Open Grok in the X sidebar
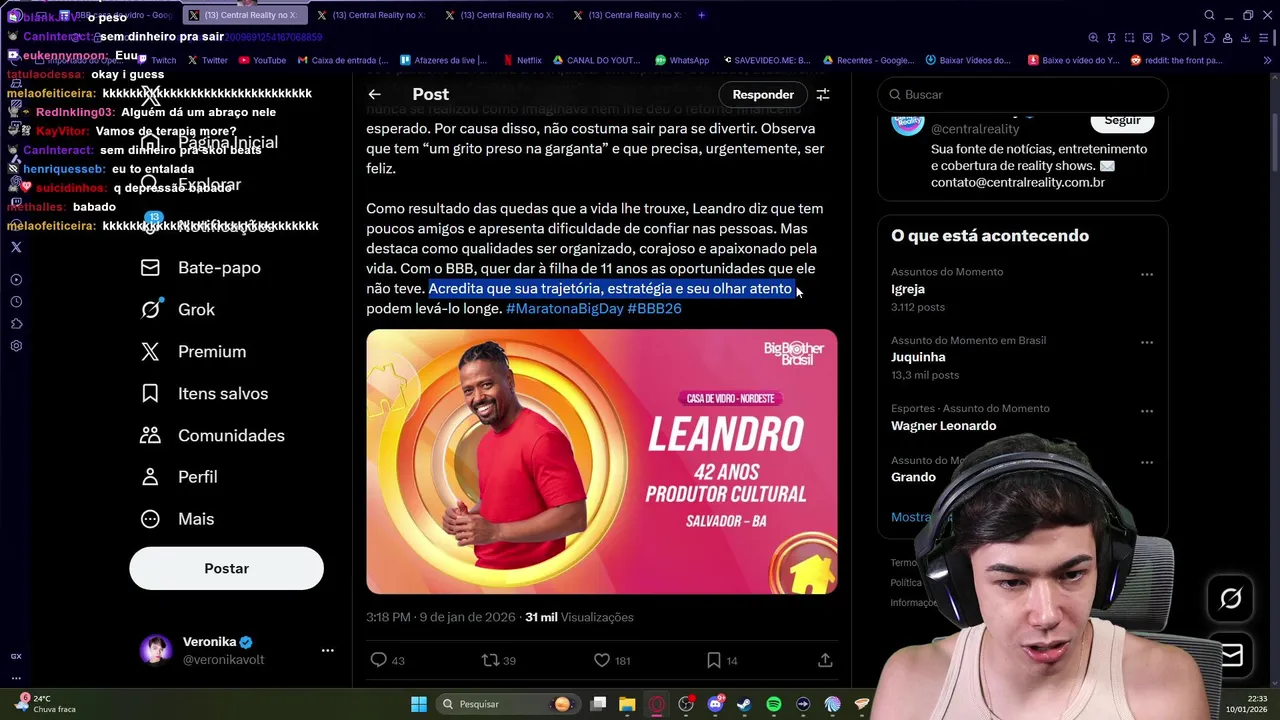The width and height of the screenshot is (1280, 720). (178, 310)
